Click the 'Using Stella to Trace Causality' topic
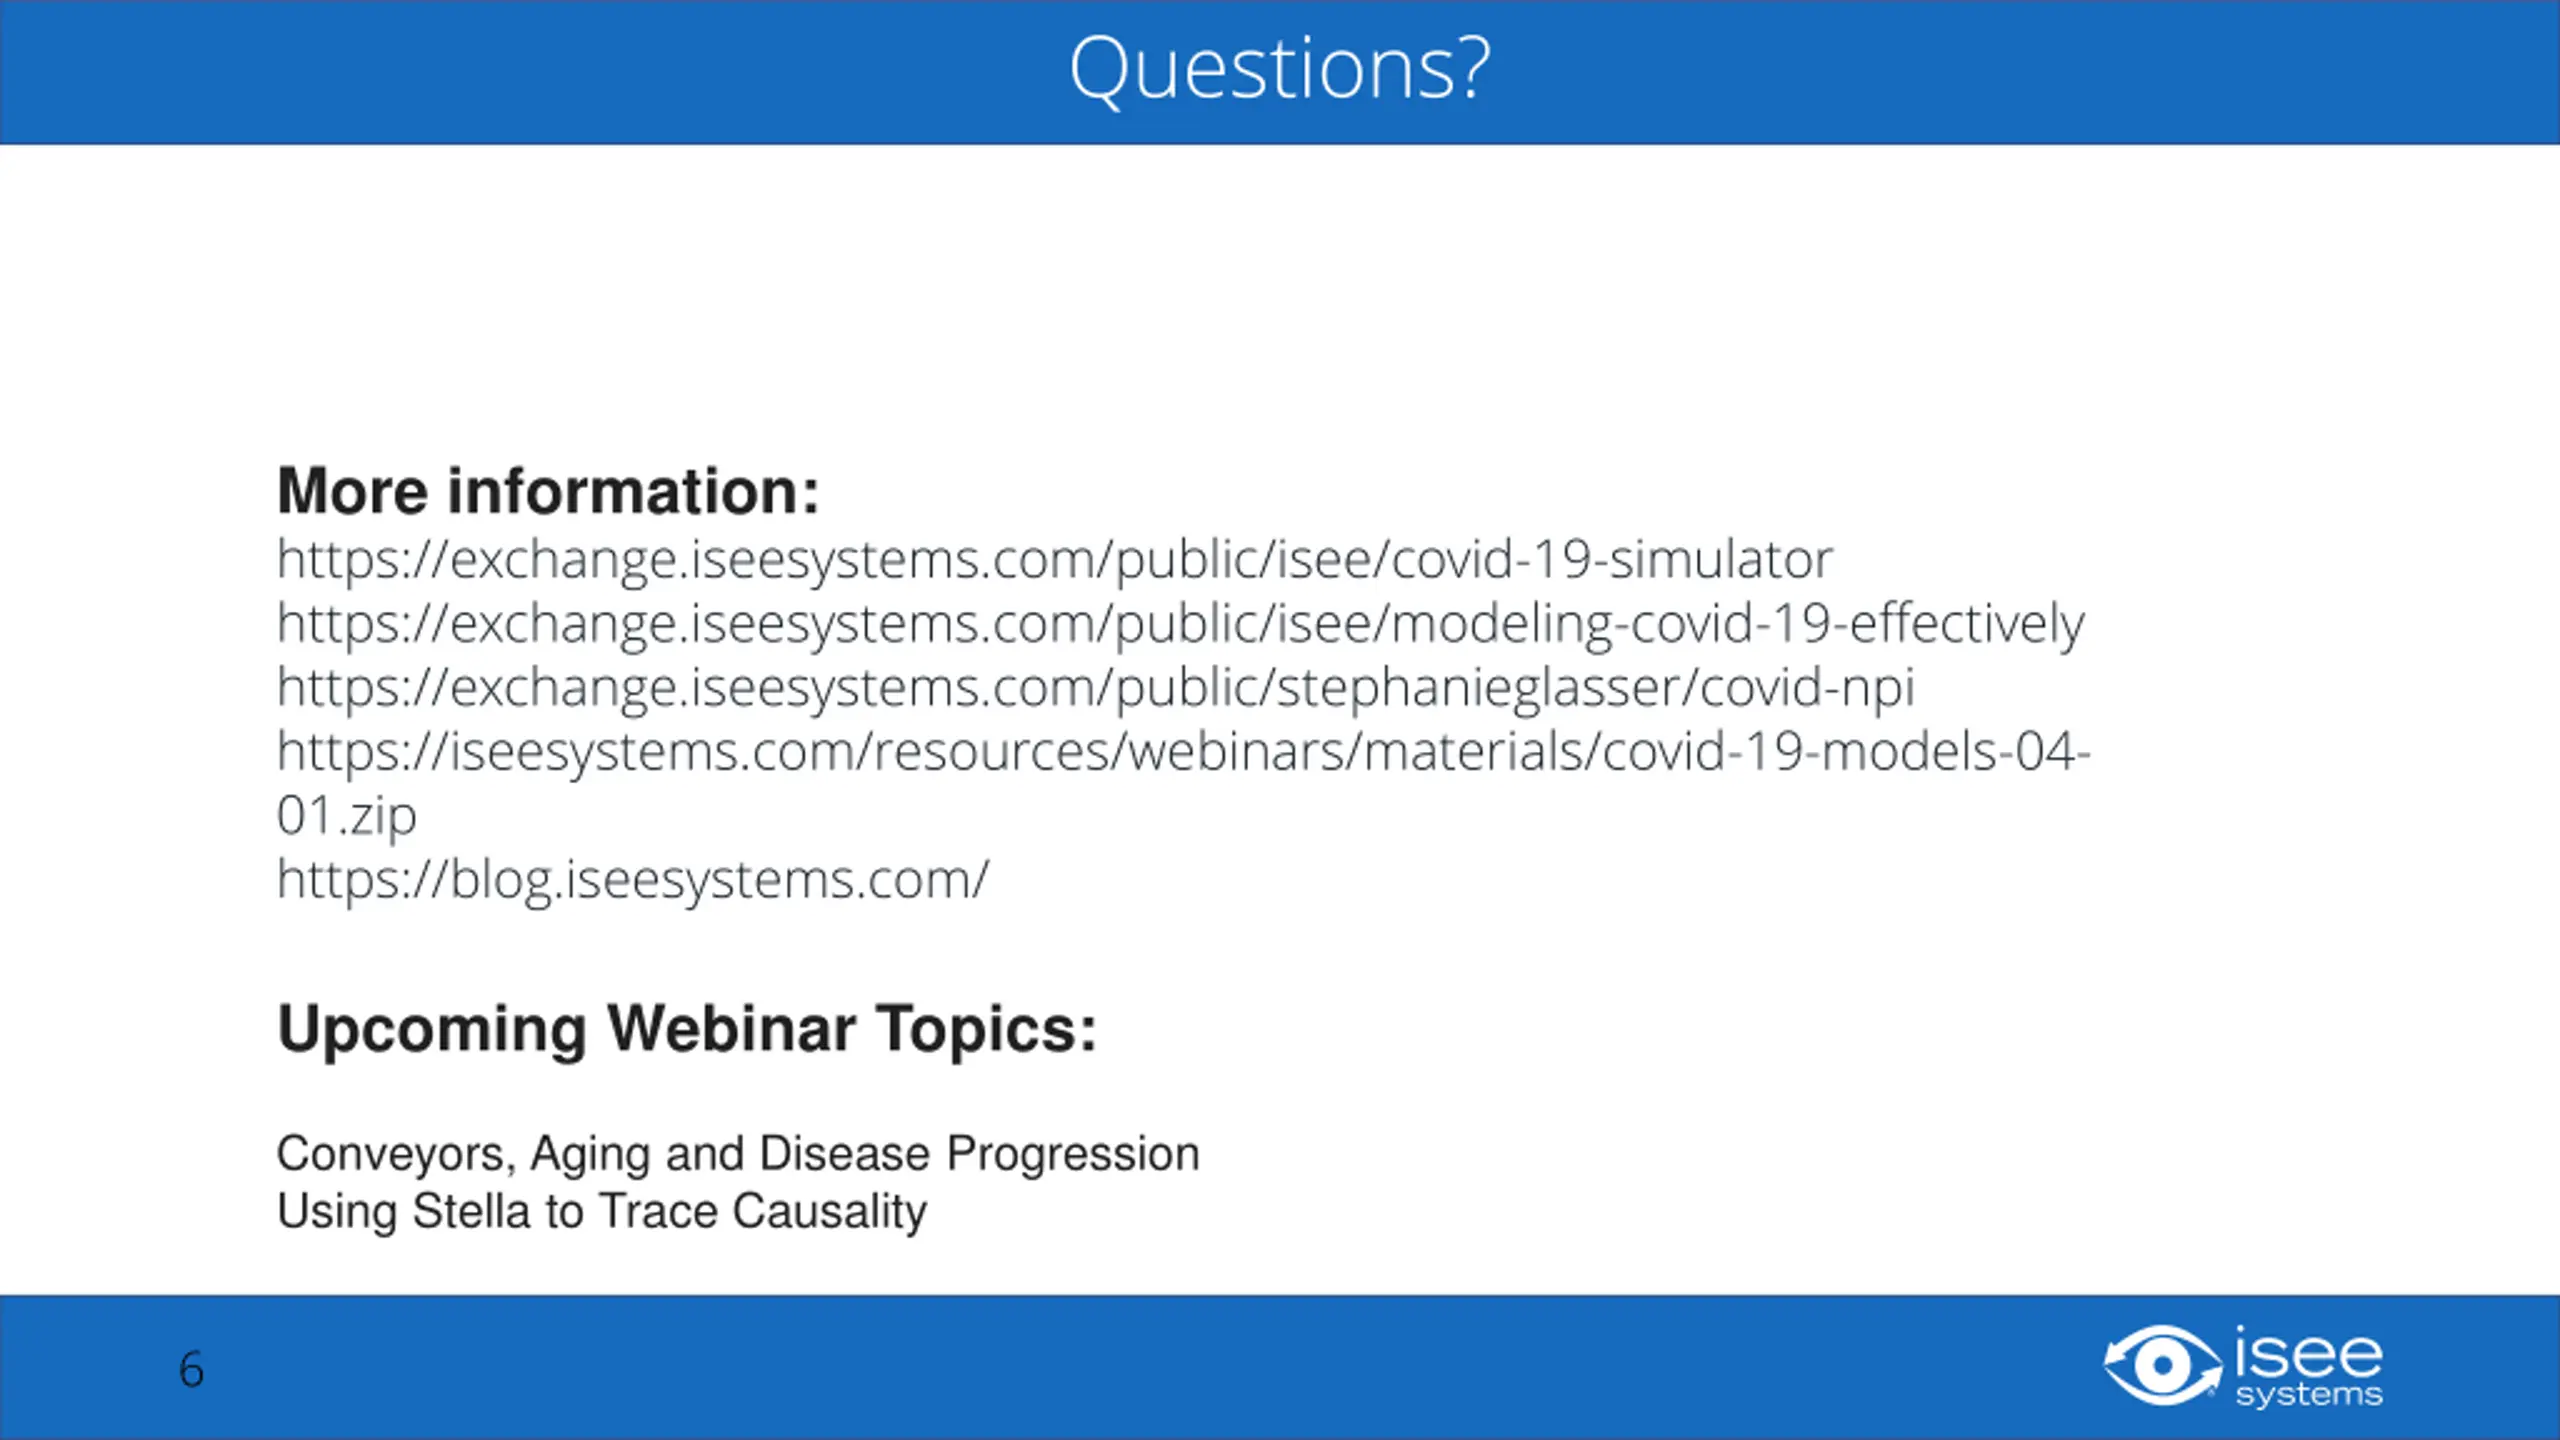The width and height of the screenshot is (2560, 1440). click(x=602, y=1212)
